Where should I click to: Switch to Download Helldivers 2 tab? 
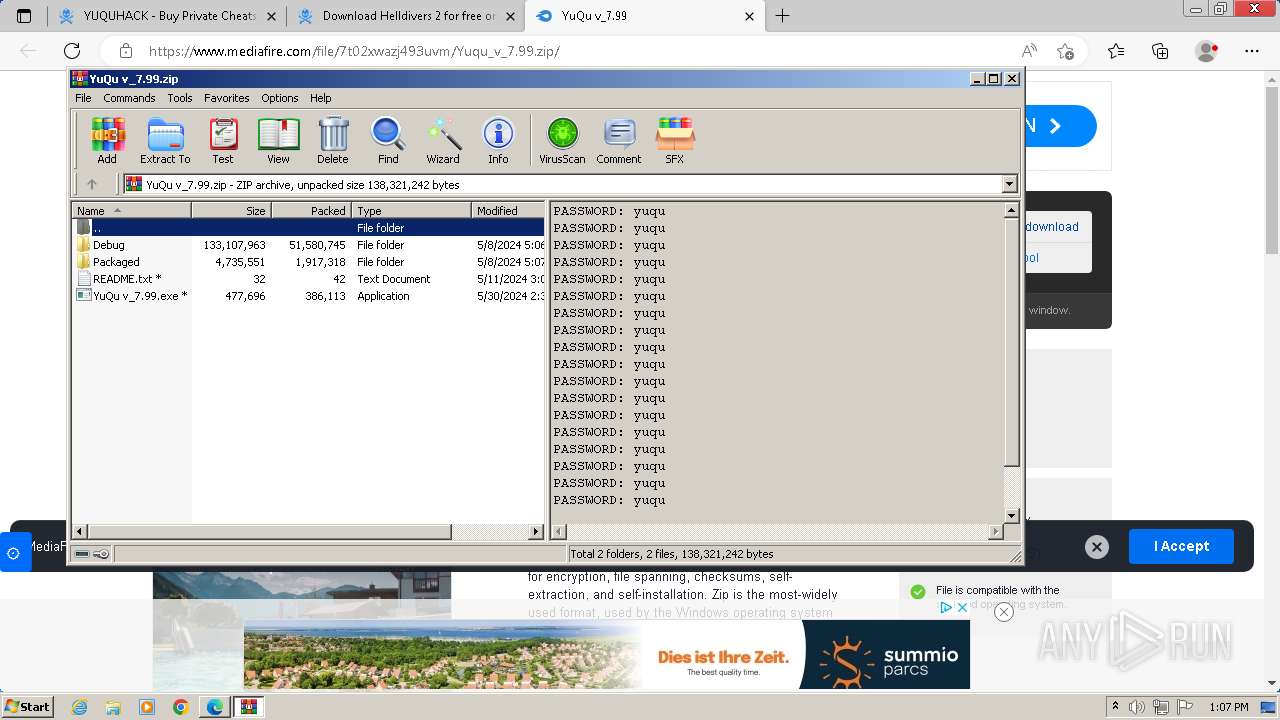(405, 16)
